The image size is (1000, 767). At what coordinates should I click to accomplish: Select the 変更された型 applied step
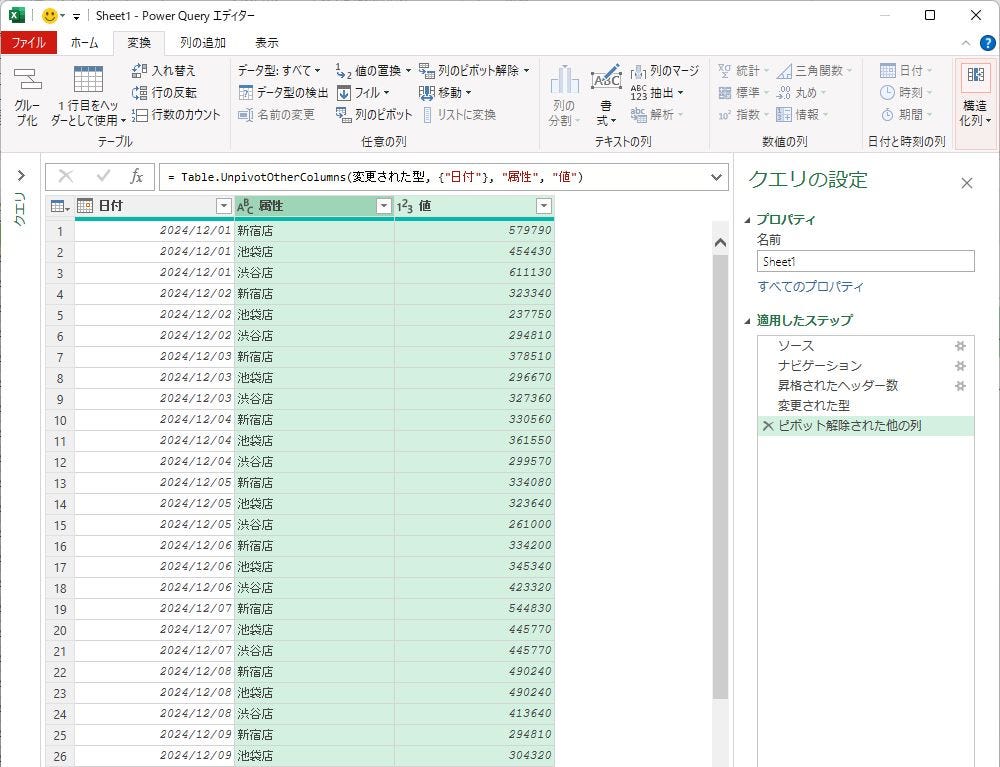(813, 406)
